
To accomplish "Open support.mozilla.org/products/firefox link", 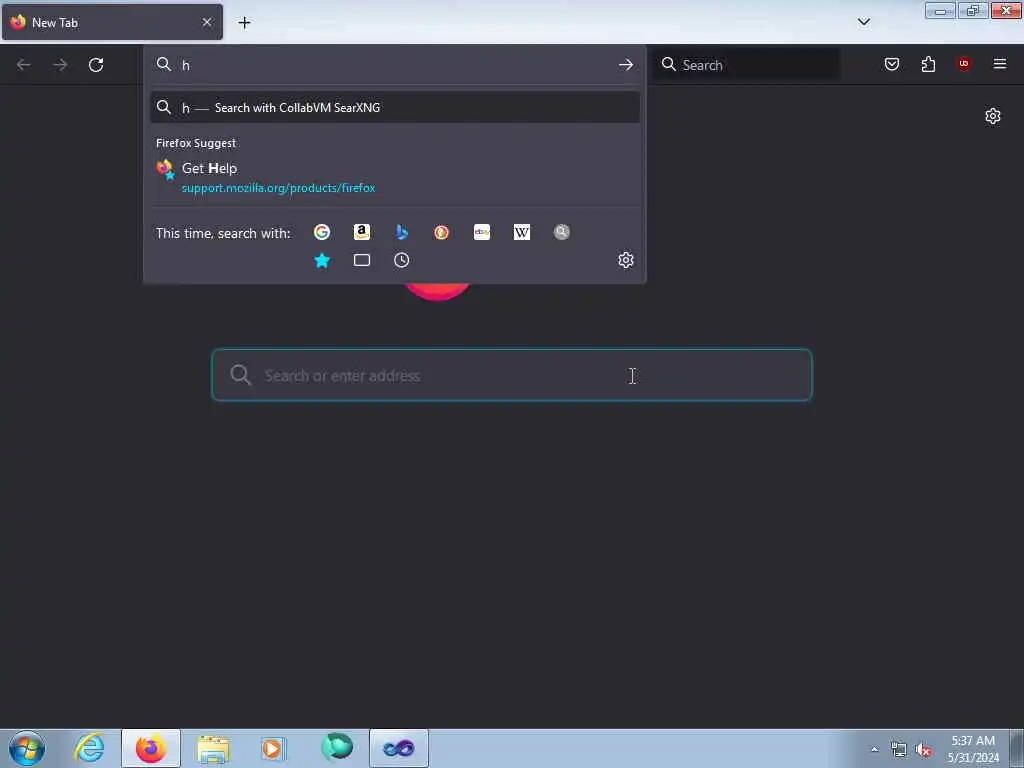I will tap(278, 188).
